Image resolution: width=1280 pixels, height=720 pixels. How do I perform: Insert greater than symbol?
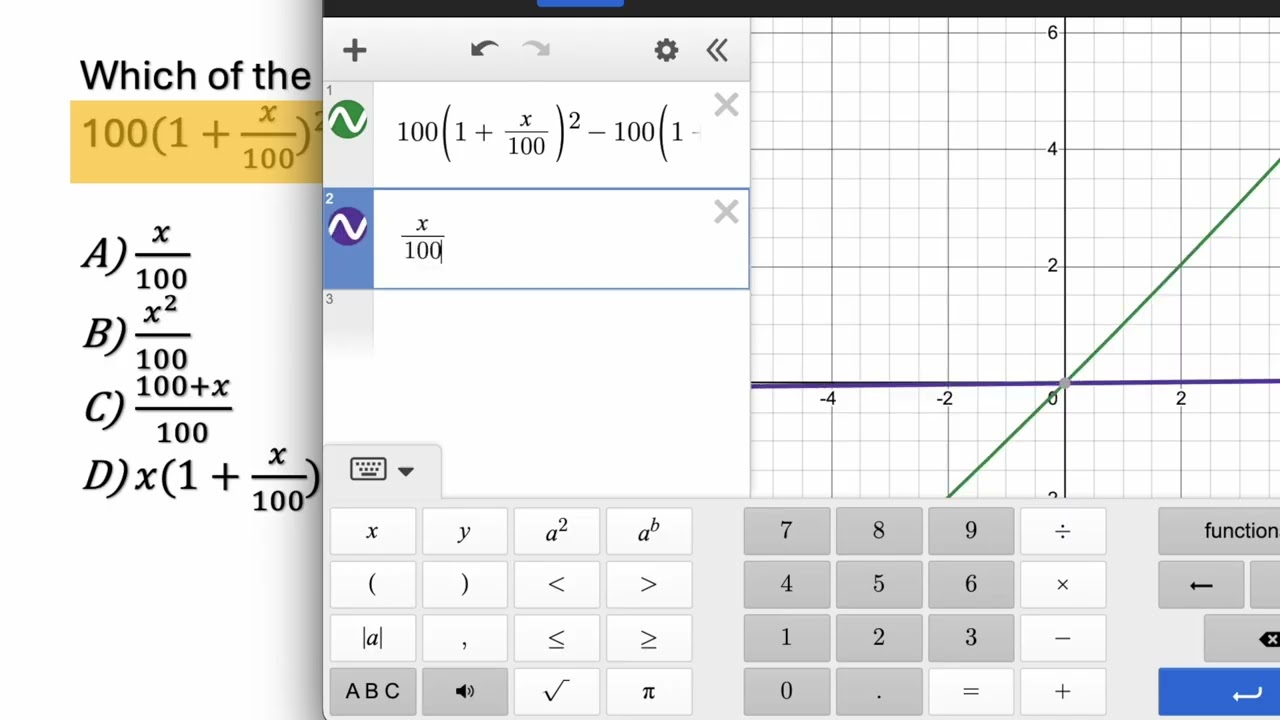point(648,585)
